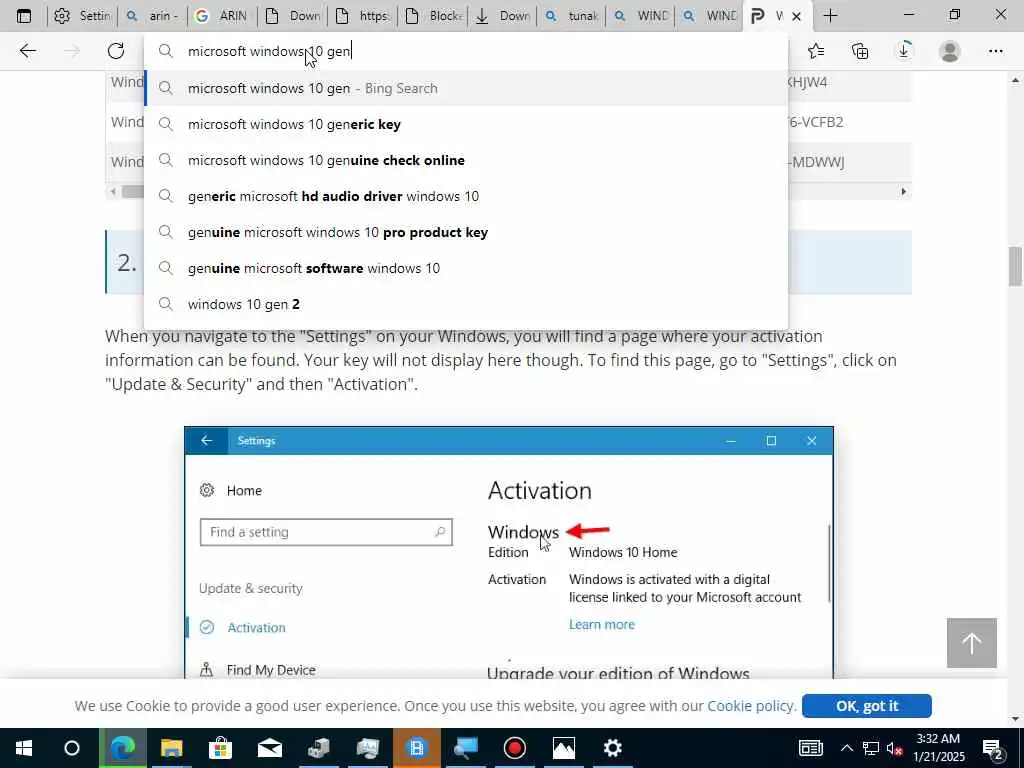Switch to the 'tunak' search tab
The image size is (1024, 768).
tap(571, 16)
